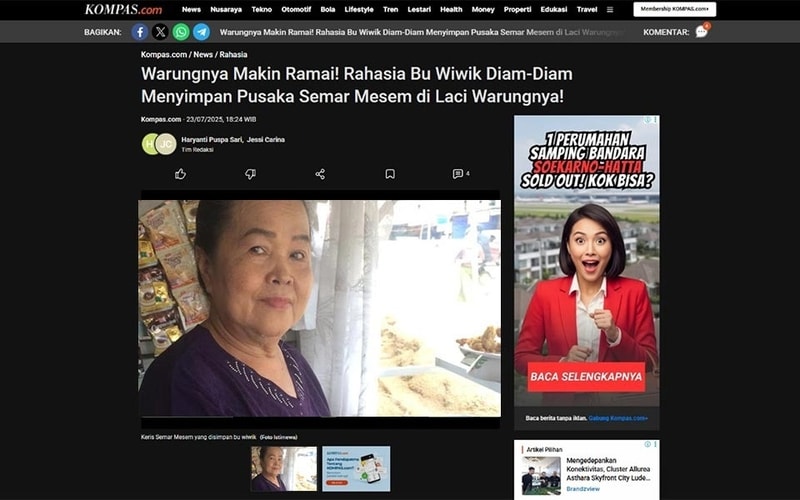The width and height of the screenshot is (800, 500).
Task: Click the ad info icon on Artikel Pilihan box
Action: pos(647,444)
